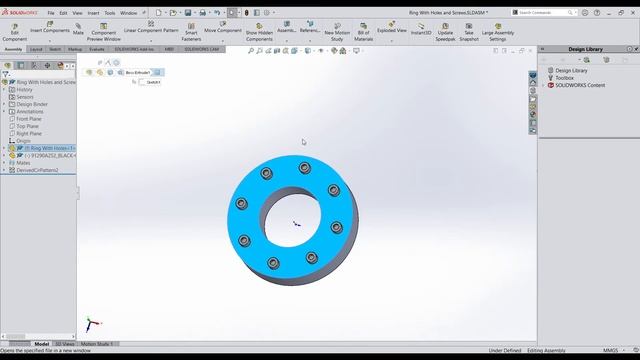Expand the Ring With Holes component
The image size is (640, 360).
[4, 148]
